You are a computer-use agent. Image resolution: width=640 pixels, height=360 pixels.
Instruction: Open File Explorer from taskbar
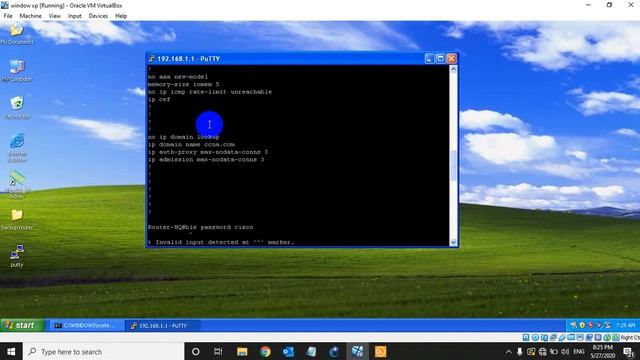(242, 351)
